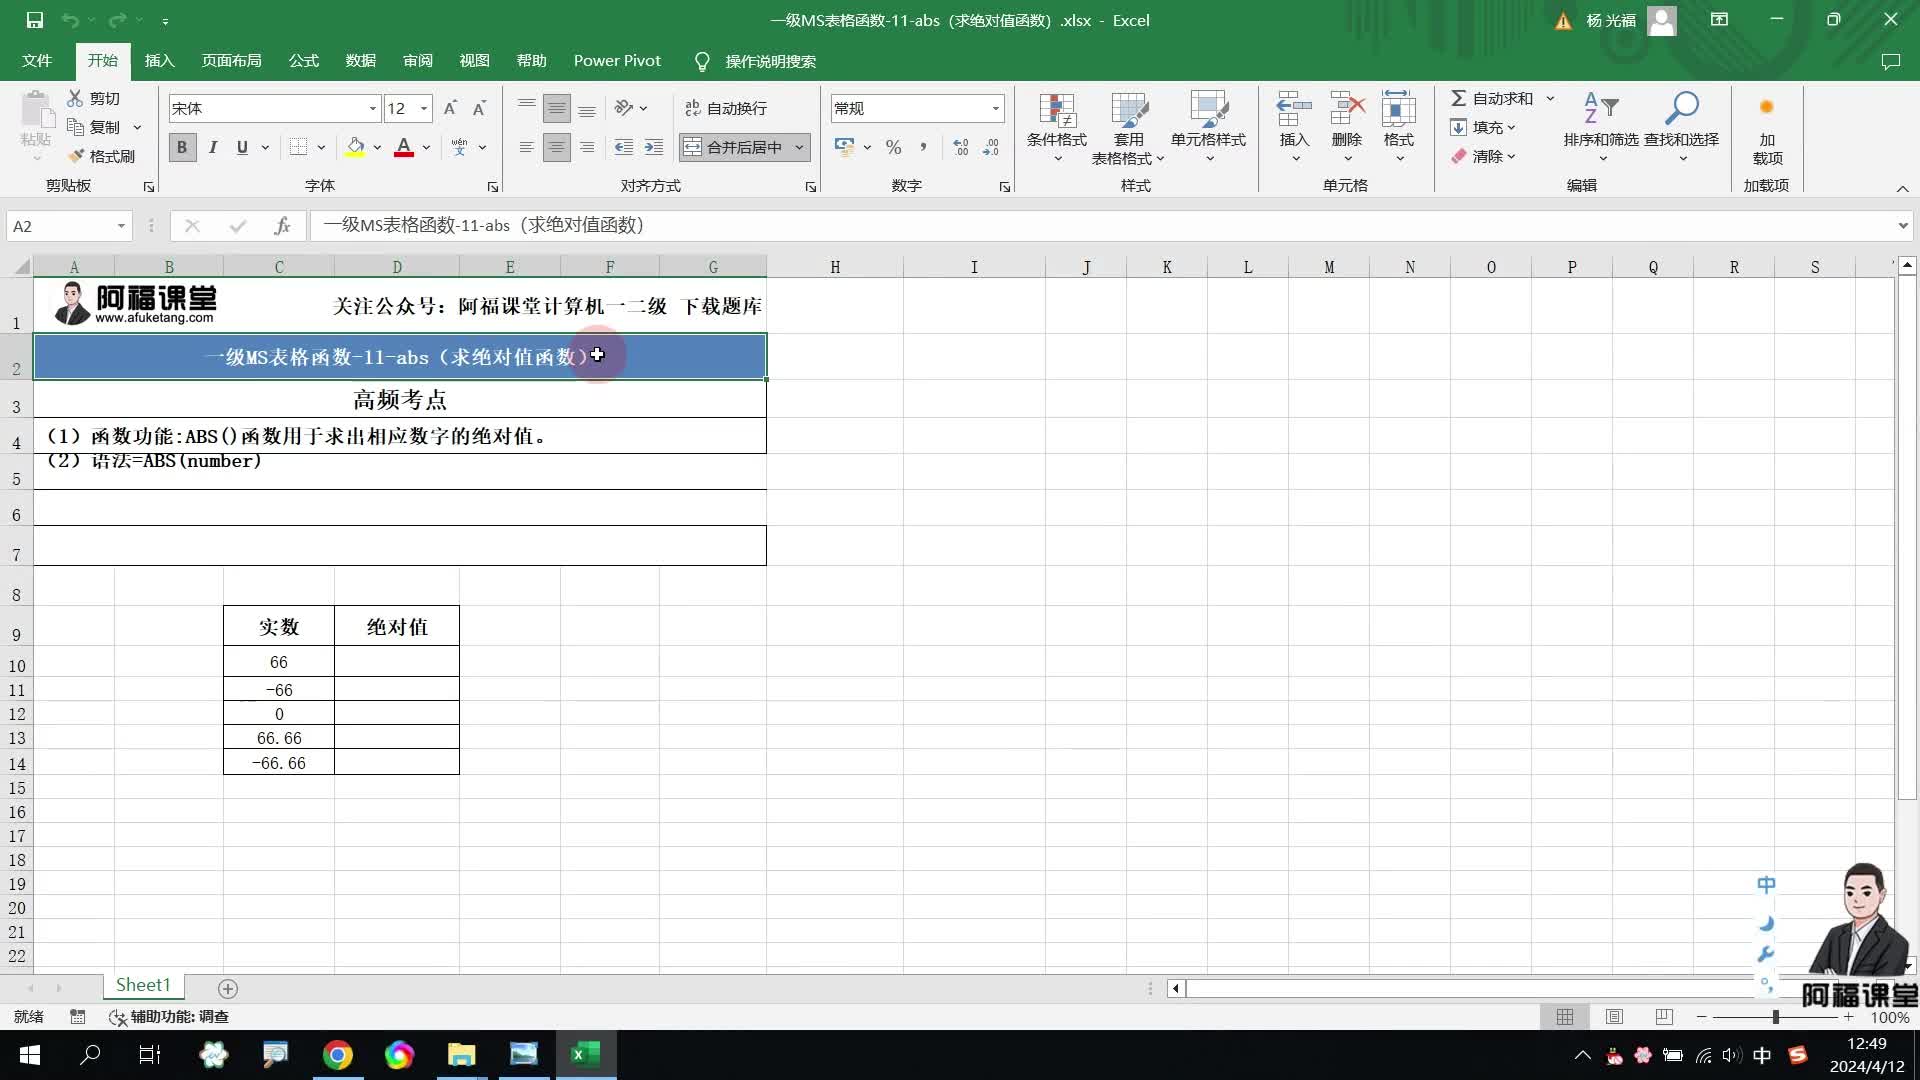
Task: Click the Page Layout view button
Action: [x=1614, y=1017]
